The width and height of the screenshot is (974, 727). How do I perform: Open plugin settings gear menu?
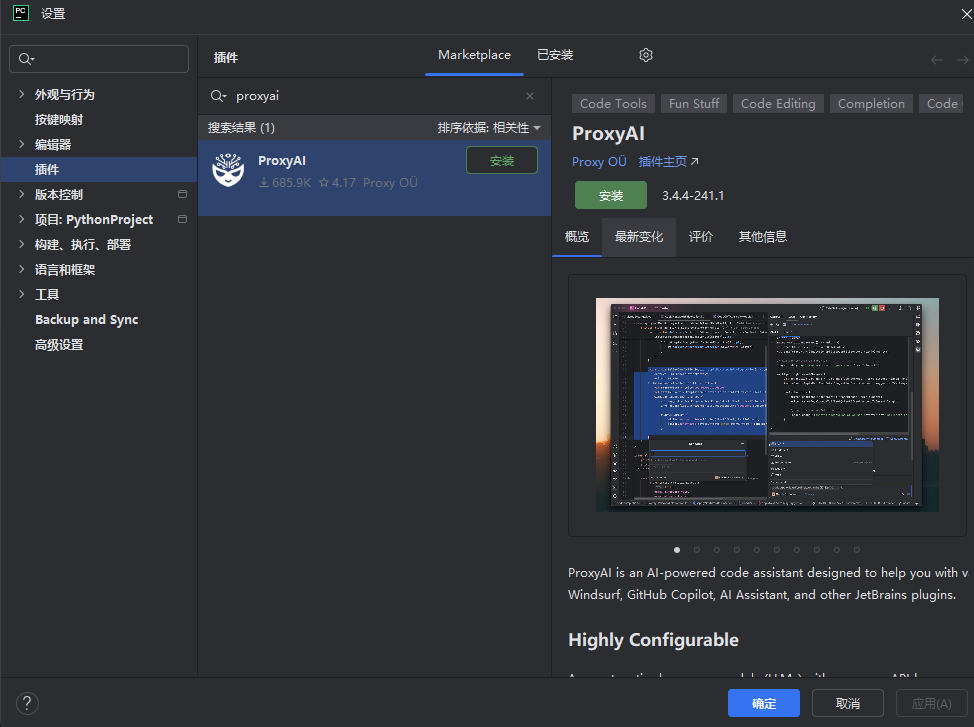pyautogui.click(x=646, y=55)
